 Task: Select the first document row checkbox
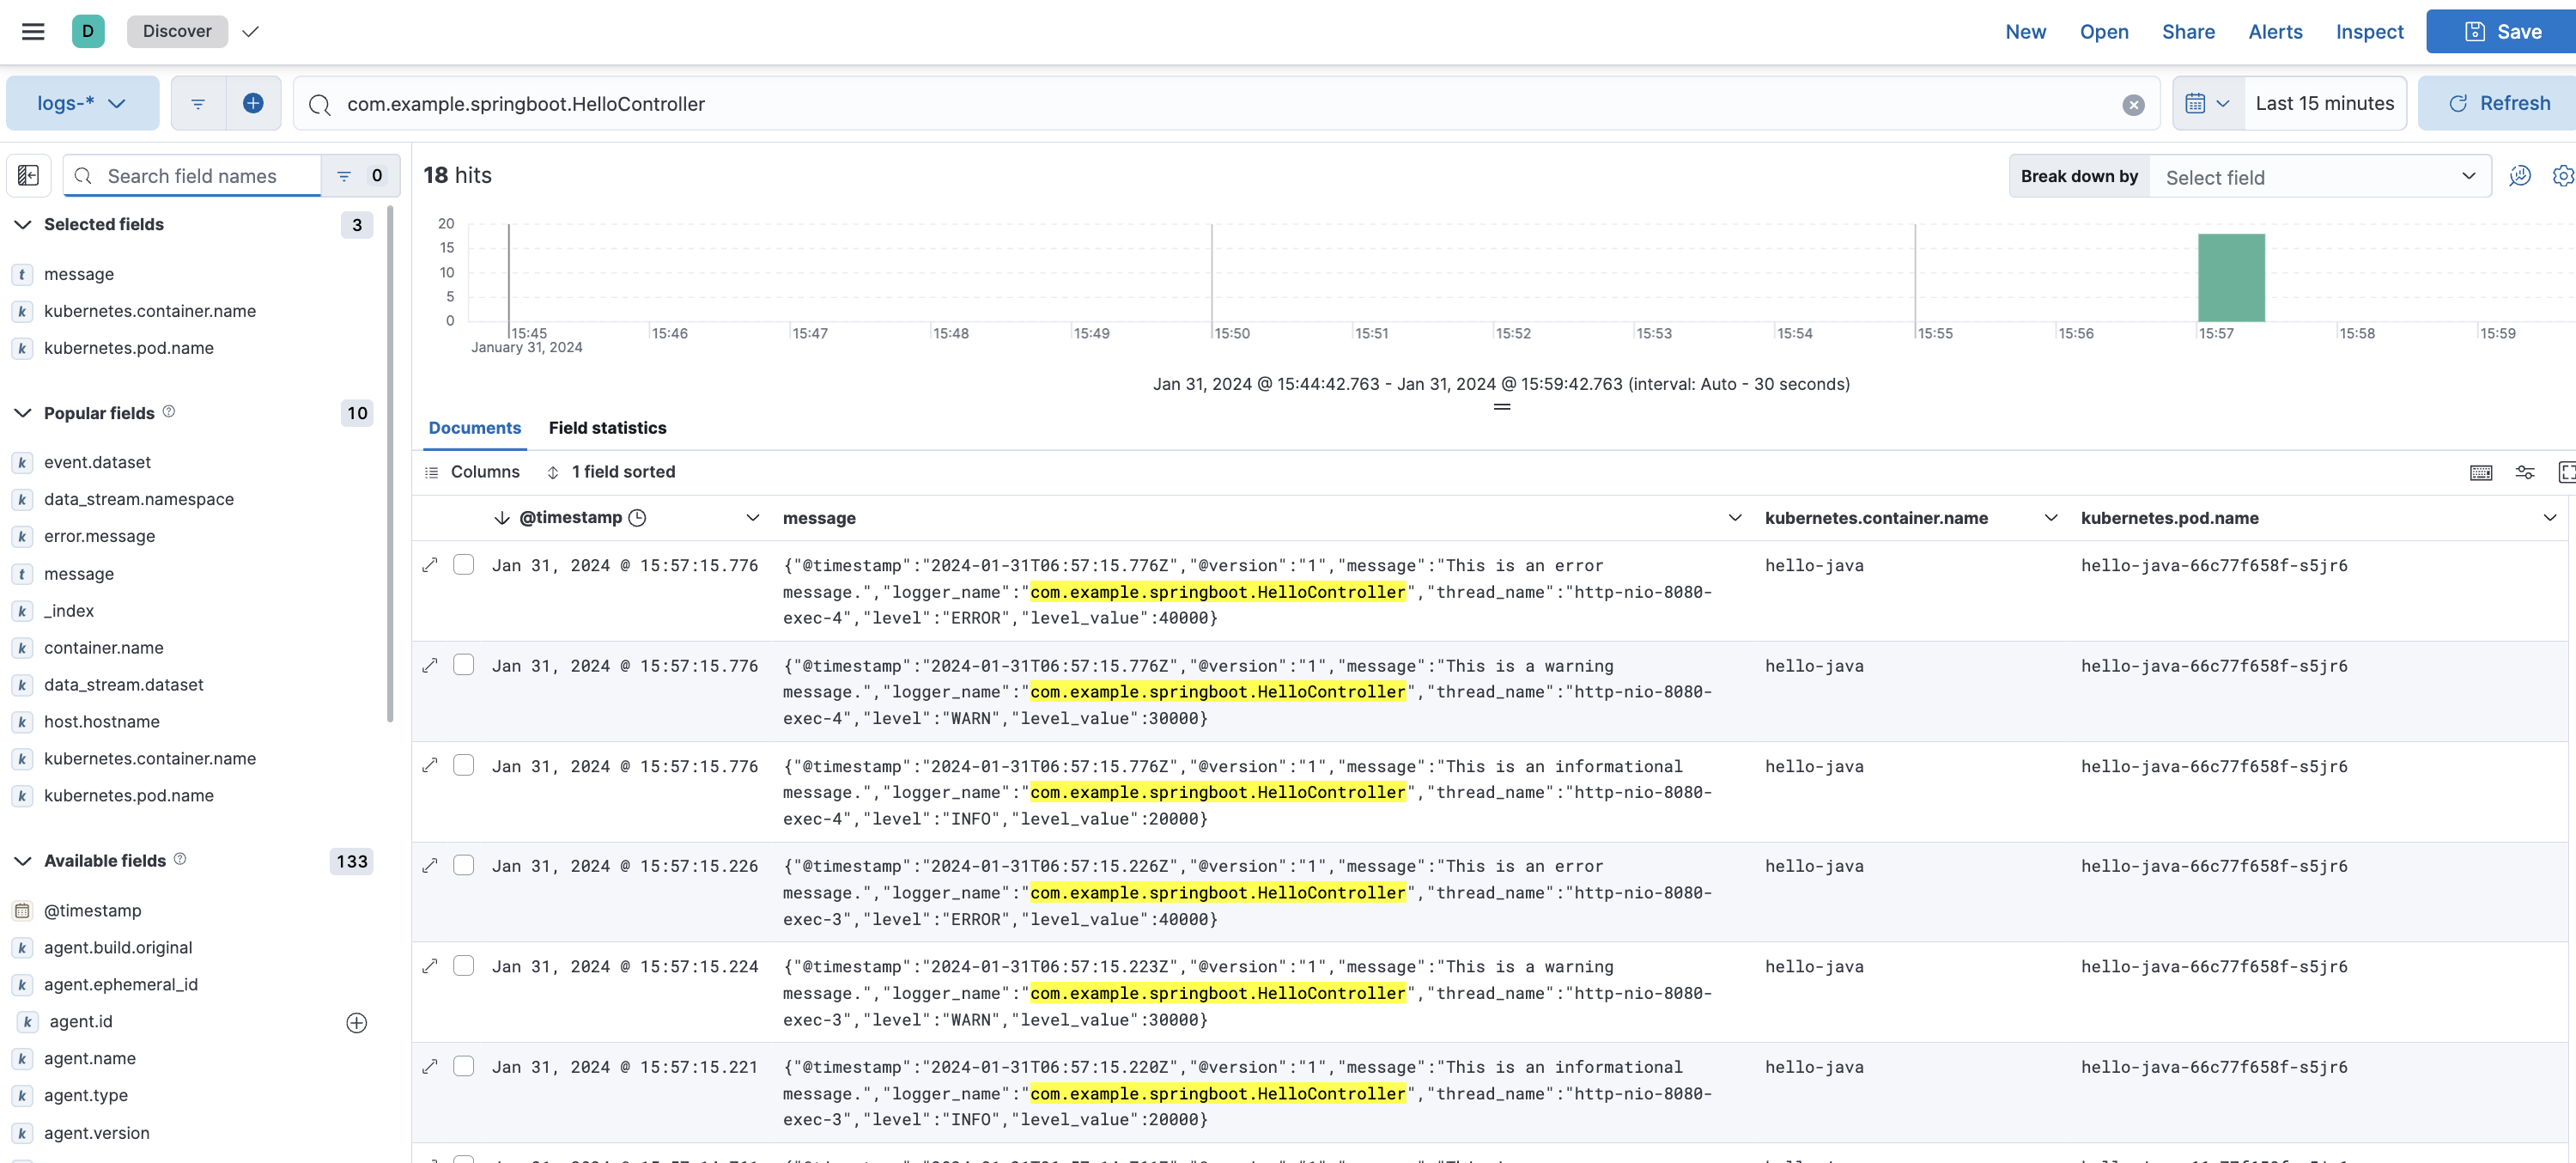(463, 565)
